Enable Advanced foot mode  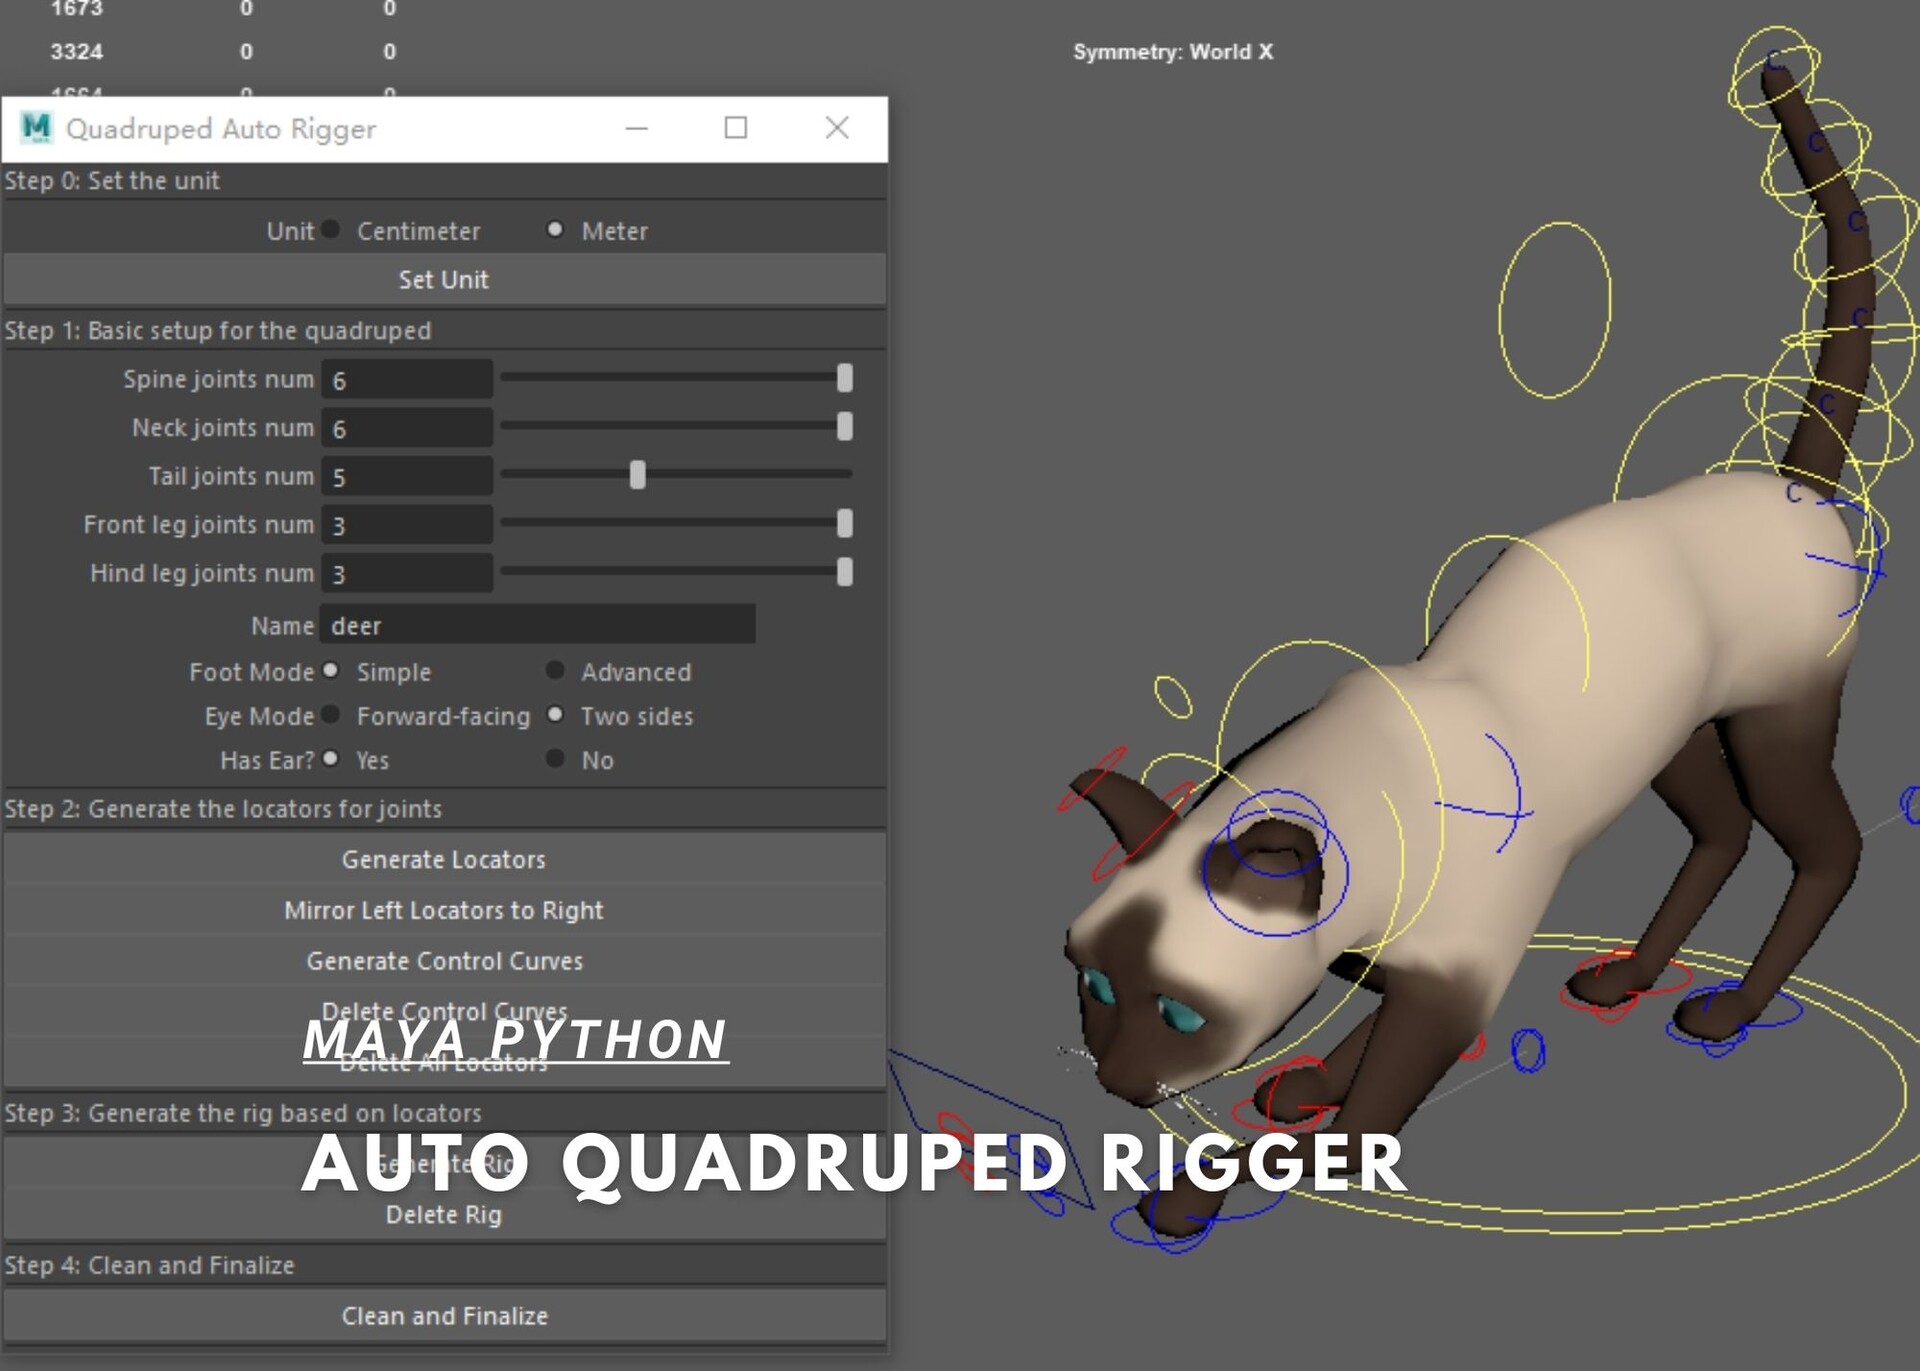pos(556,671)
